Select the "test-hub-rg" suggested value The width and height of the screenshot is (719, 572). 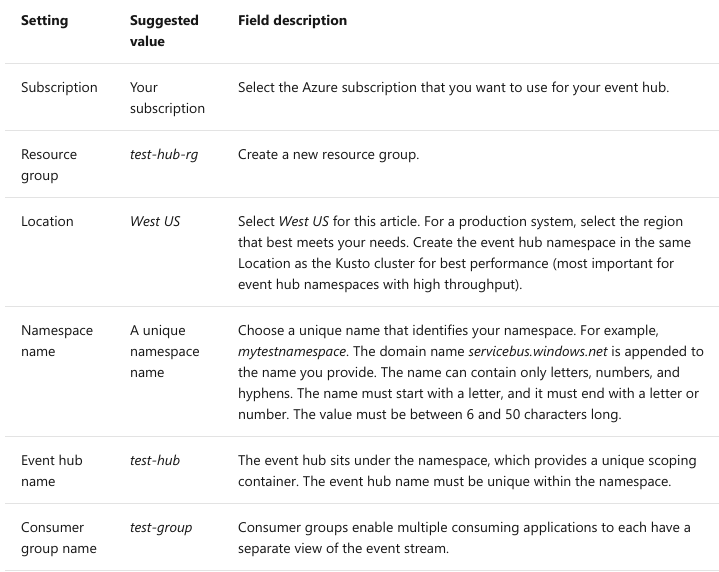click(x=164, y=155)
